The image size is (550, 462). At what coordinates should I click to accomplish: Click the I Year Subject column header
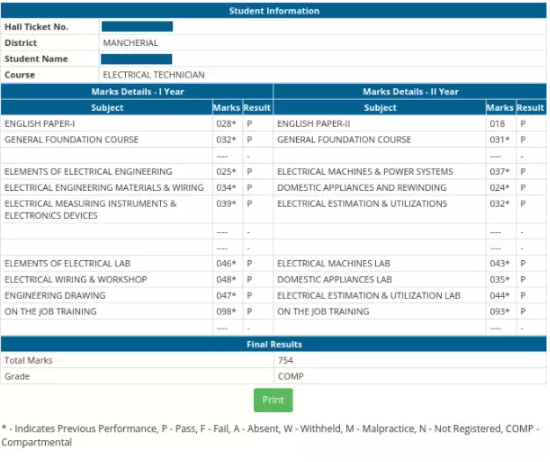pos(107,108)
